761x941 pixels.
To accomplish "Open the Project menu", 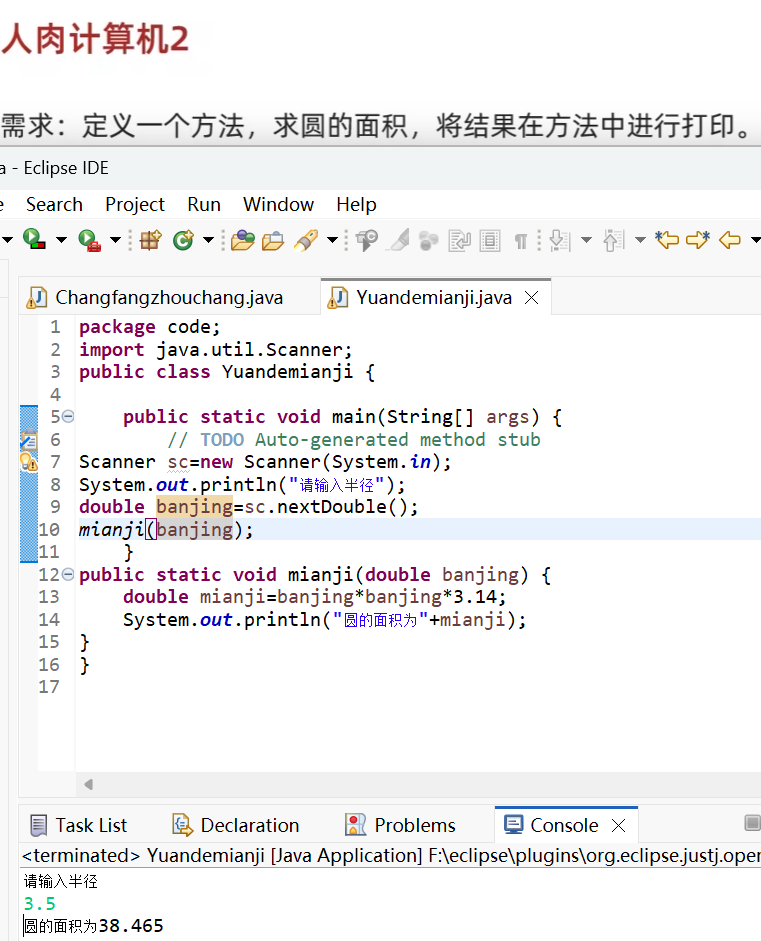I will 134,205.
